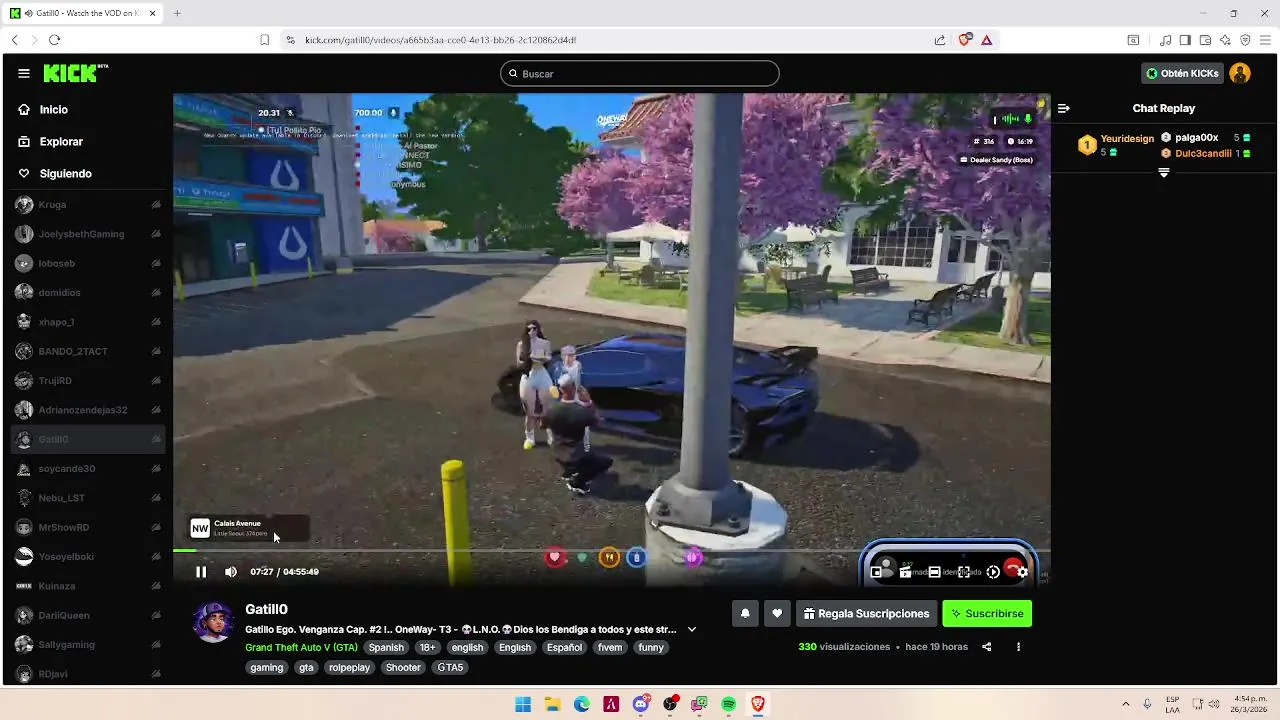Create a clip from the video
The image size is (1280, 720).
905,572
